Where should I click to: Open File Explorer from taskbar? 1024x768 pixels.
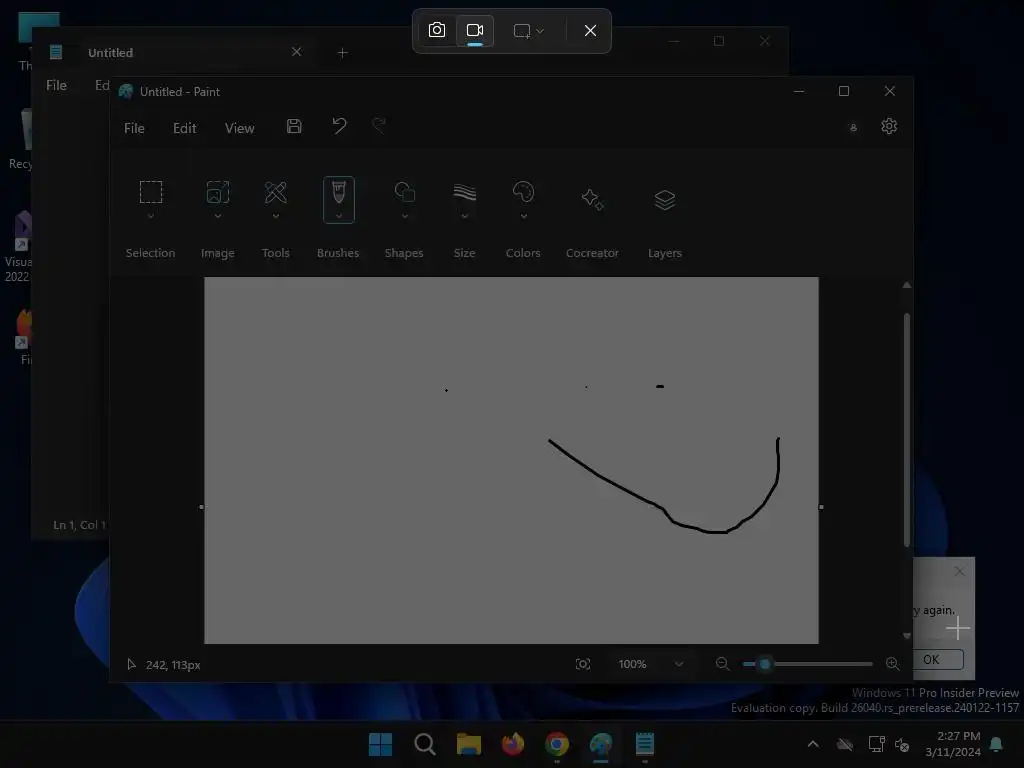coord(468,744)
